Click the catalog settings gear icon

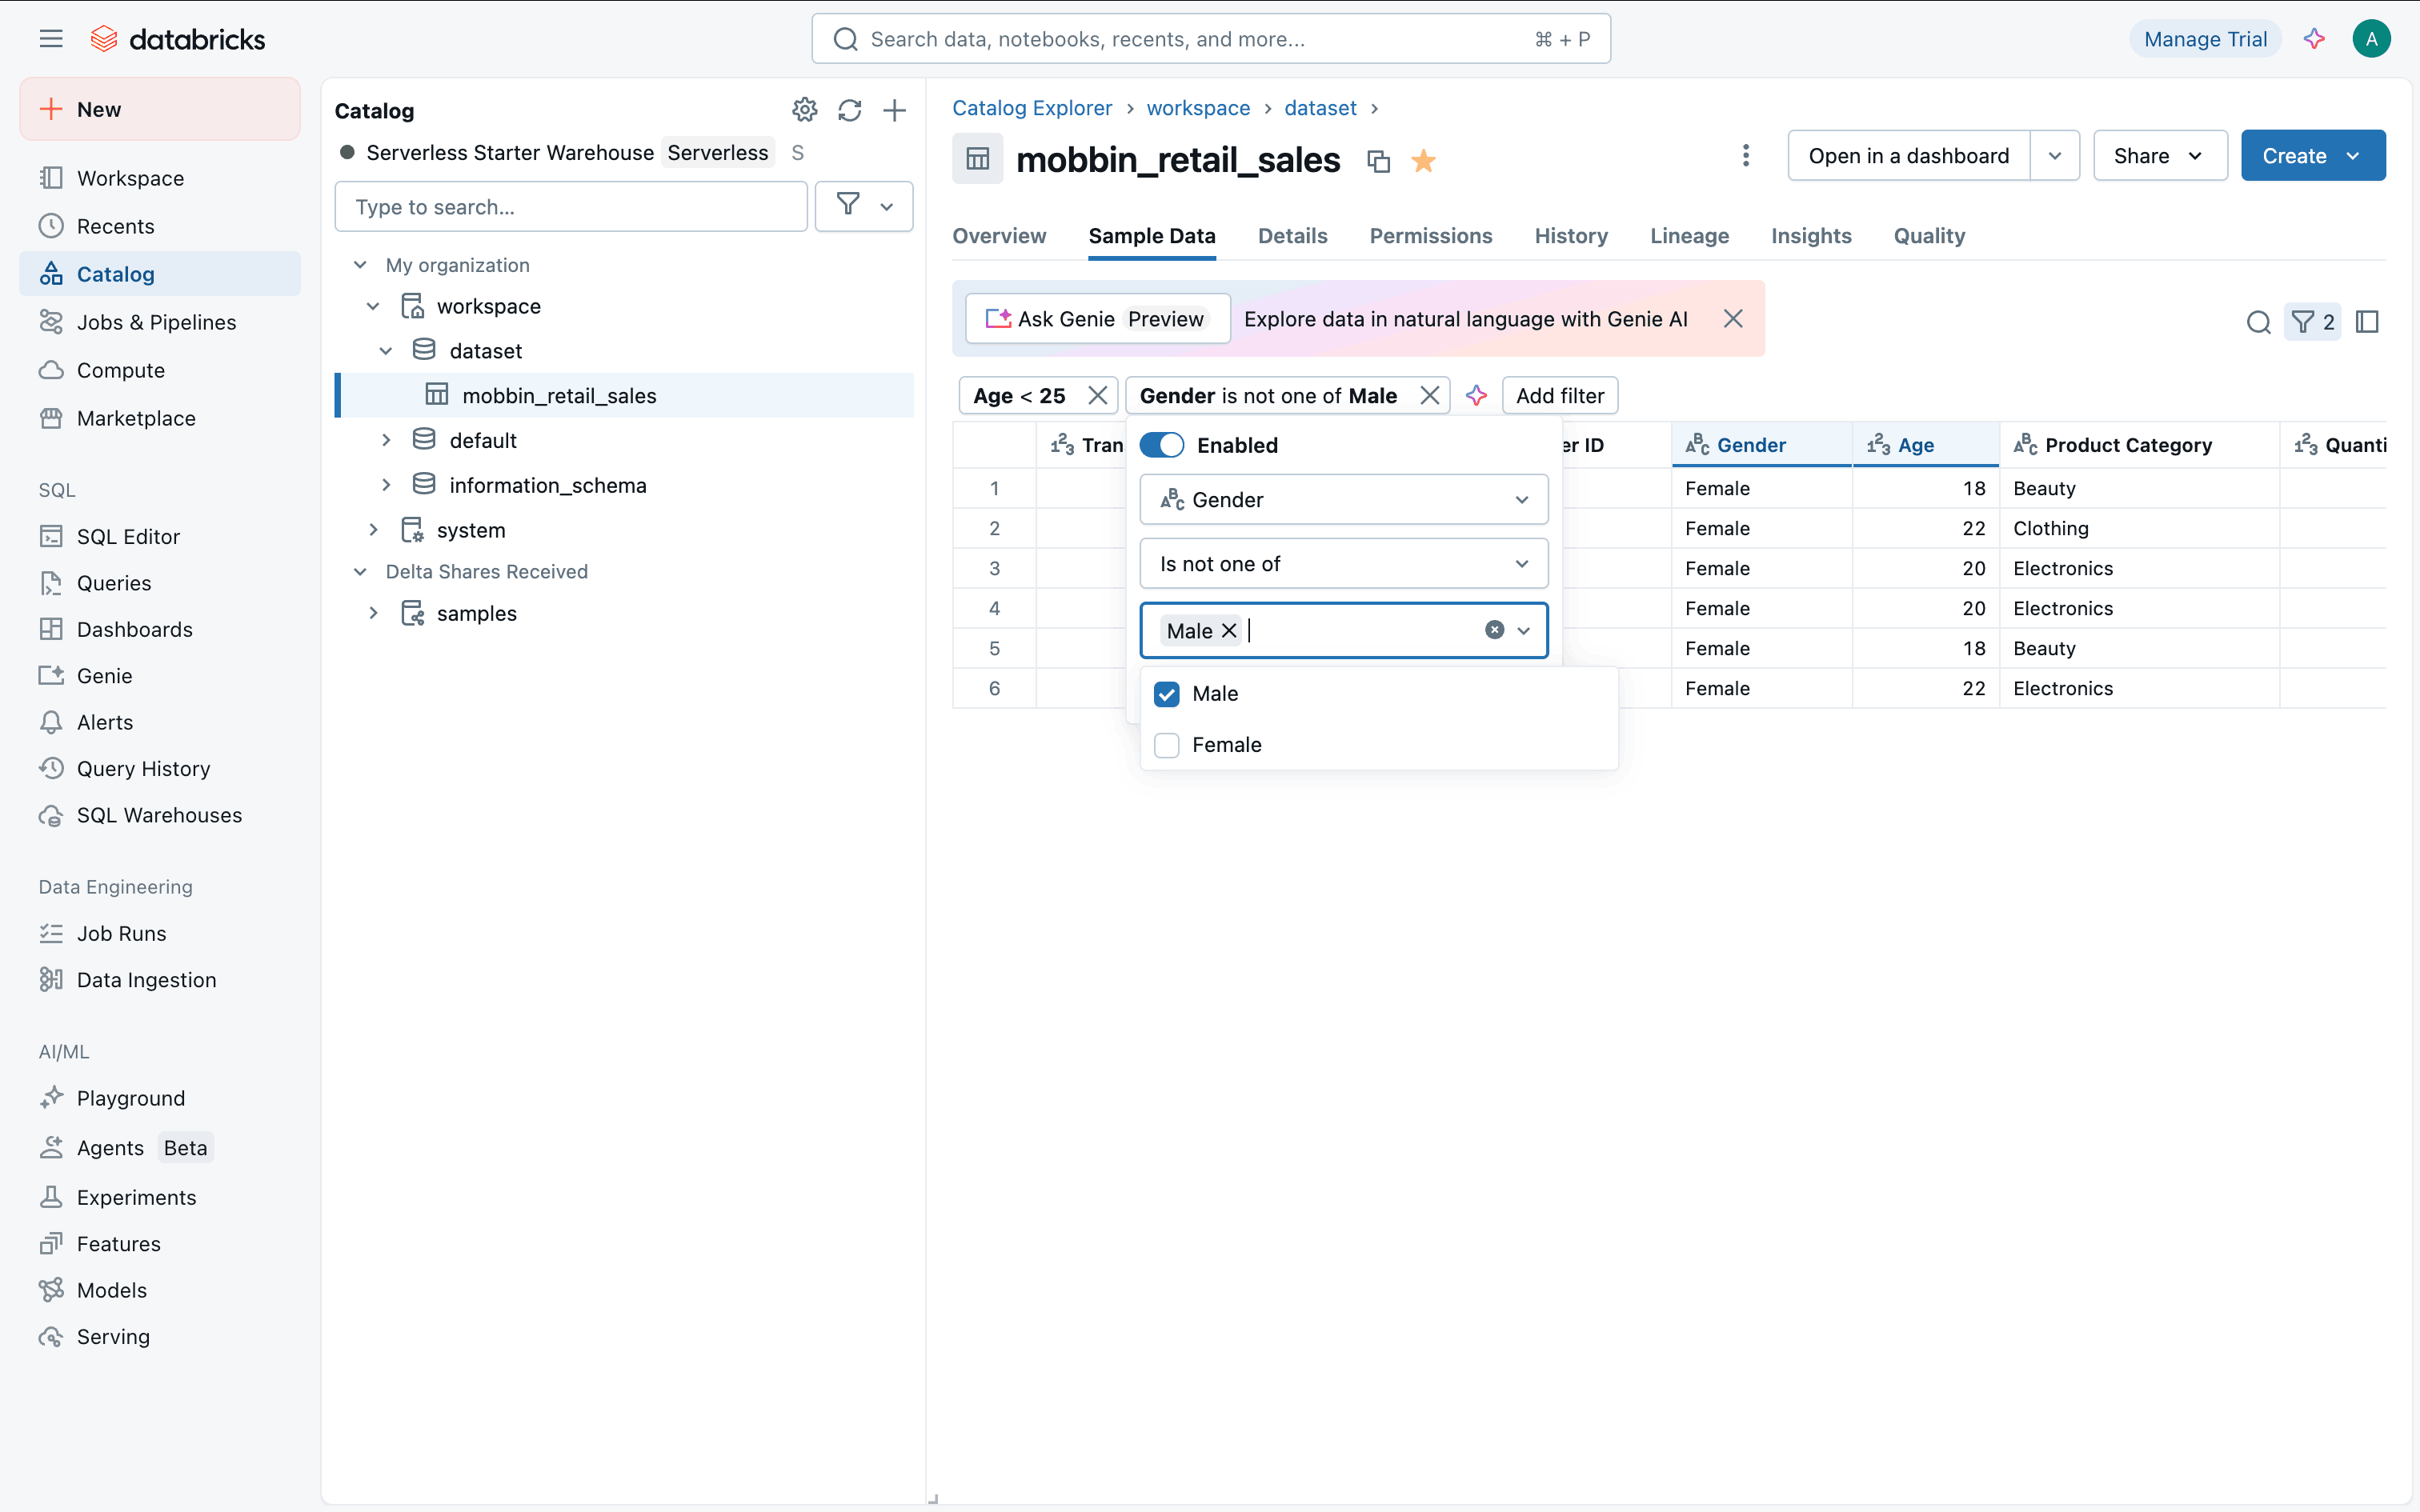(804, 110)
